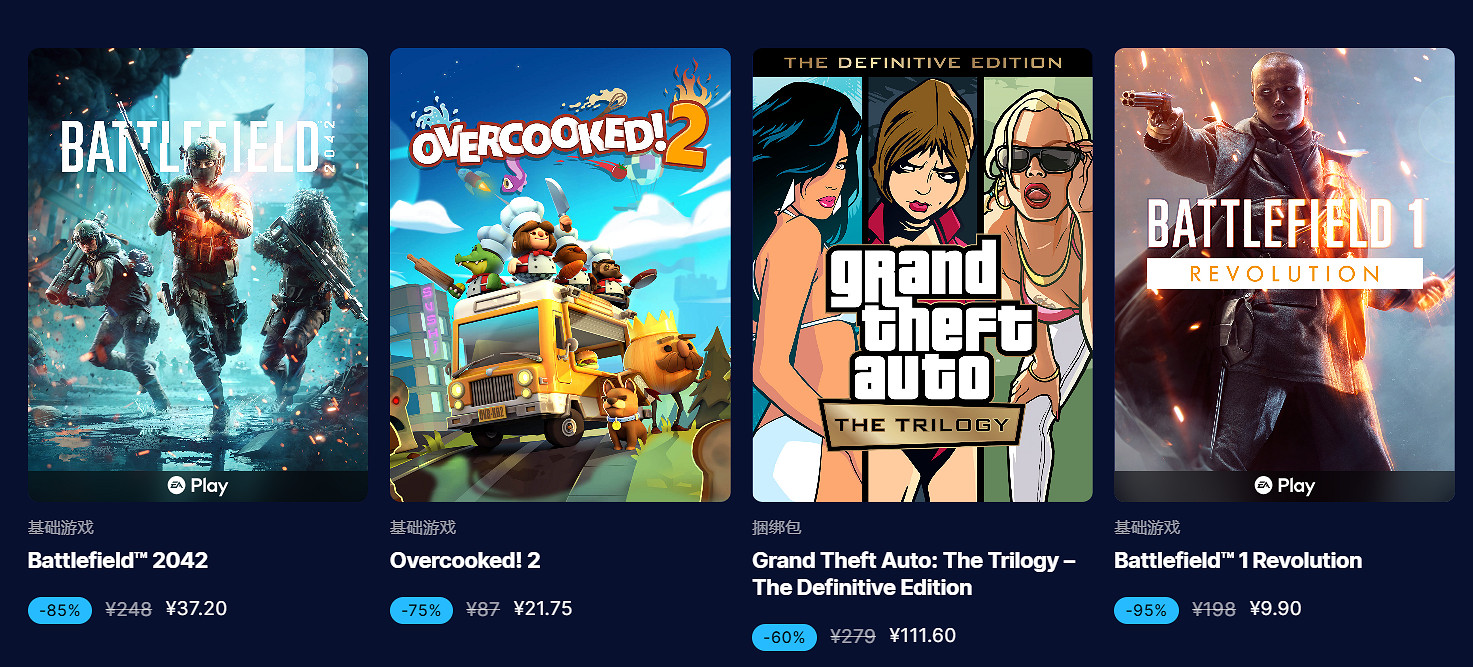1473x667 pixels.
Task: Click the 基础游戏 label above Overcooked! 2
Action: 423,528
